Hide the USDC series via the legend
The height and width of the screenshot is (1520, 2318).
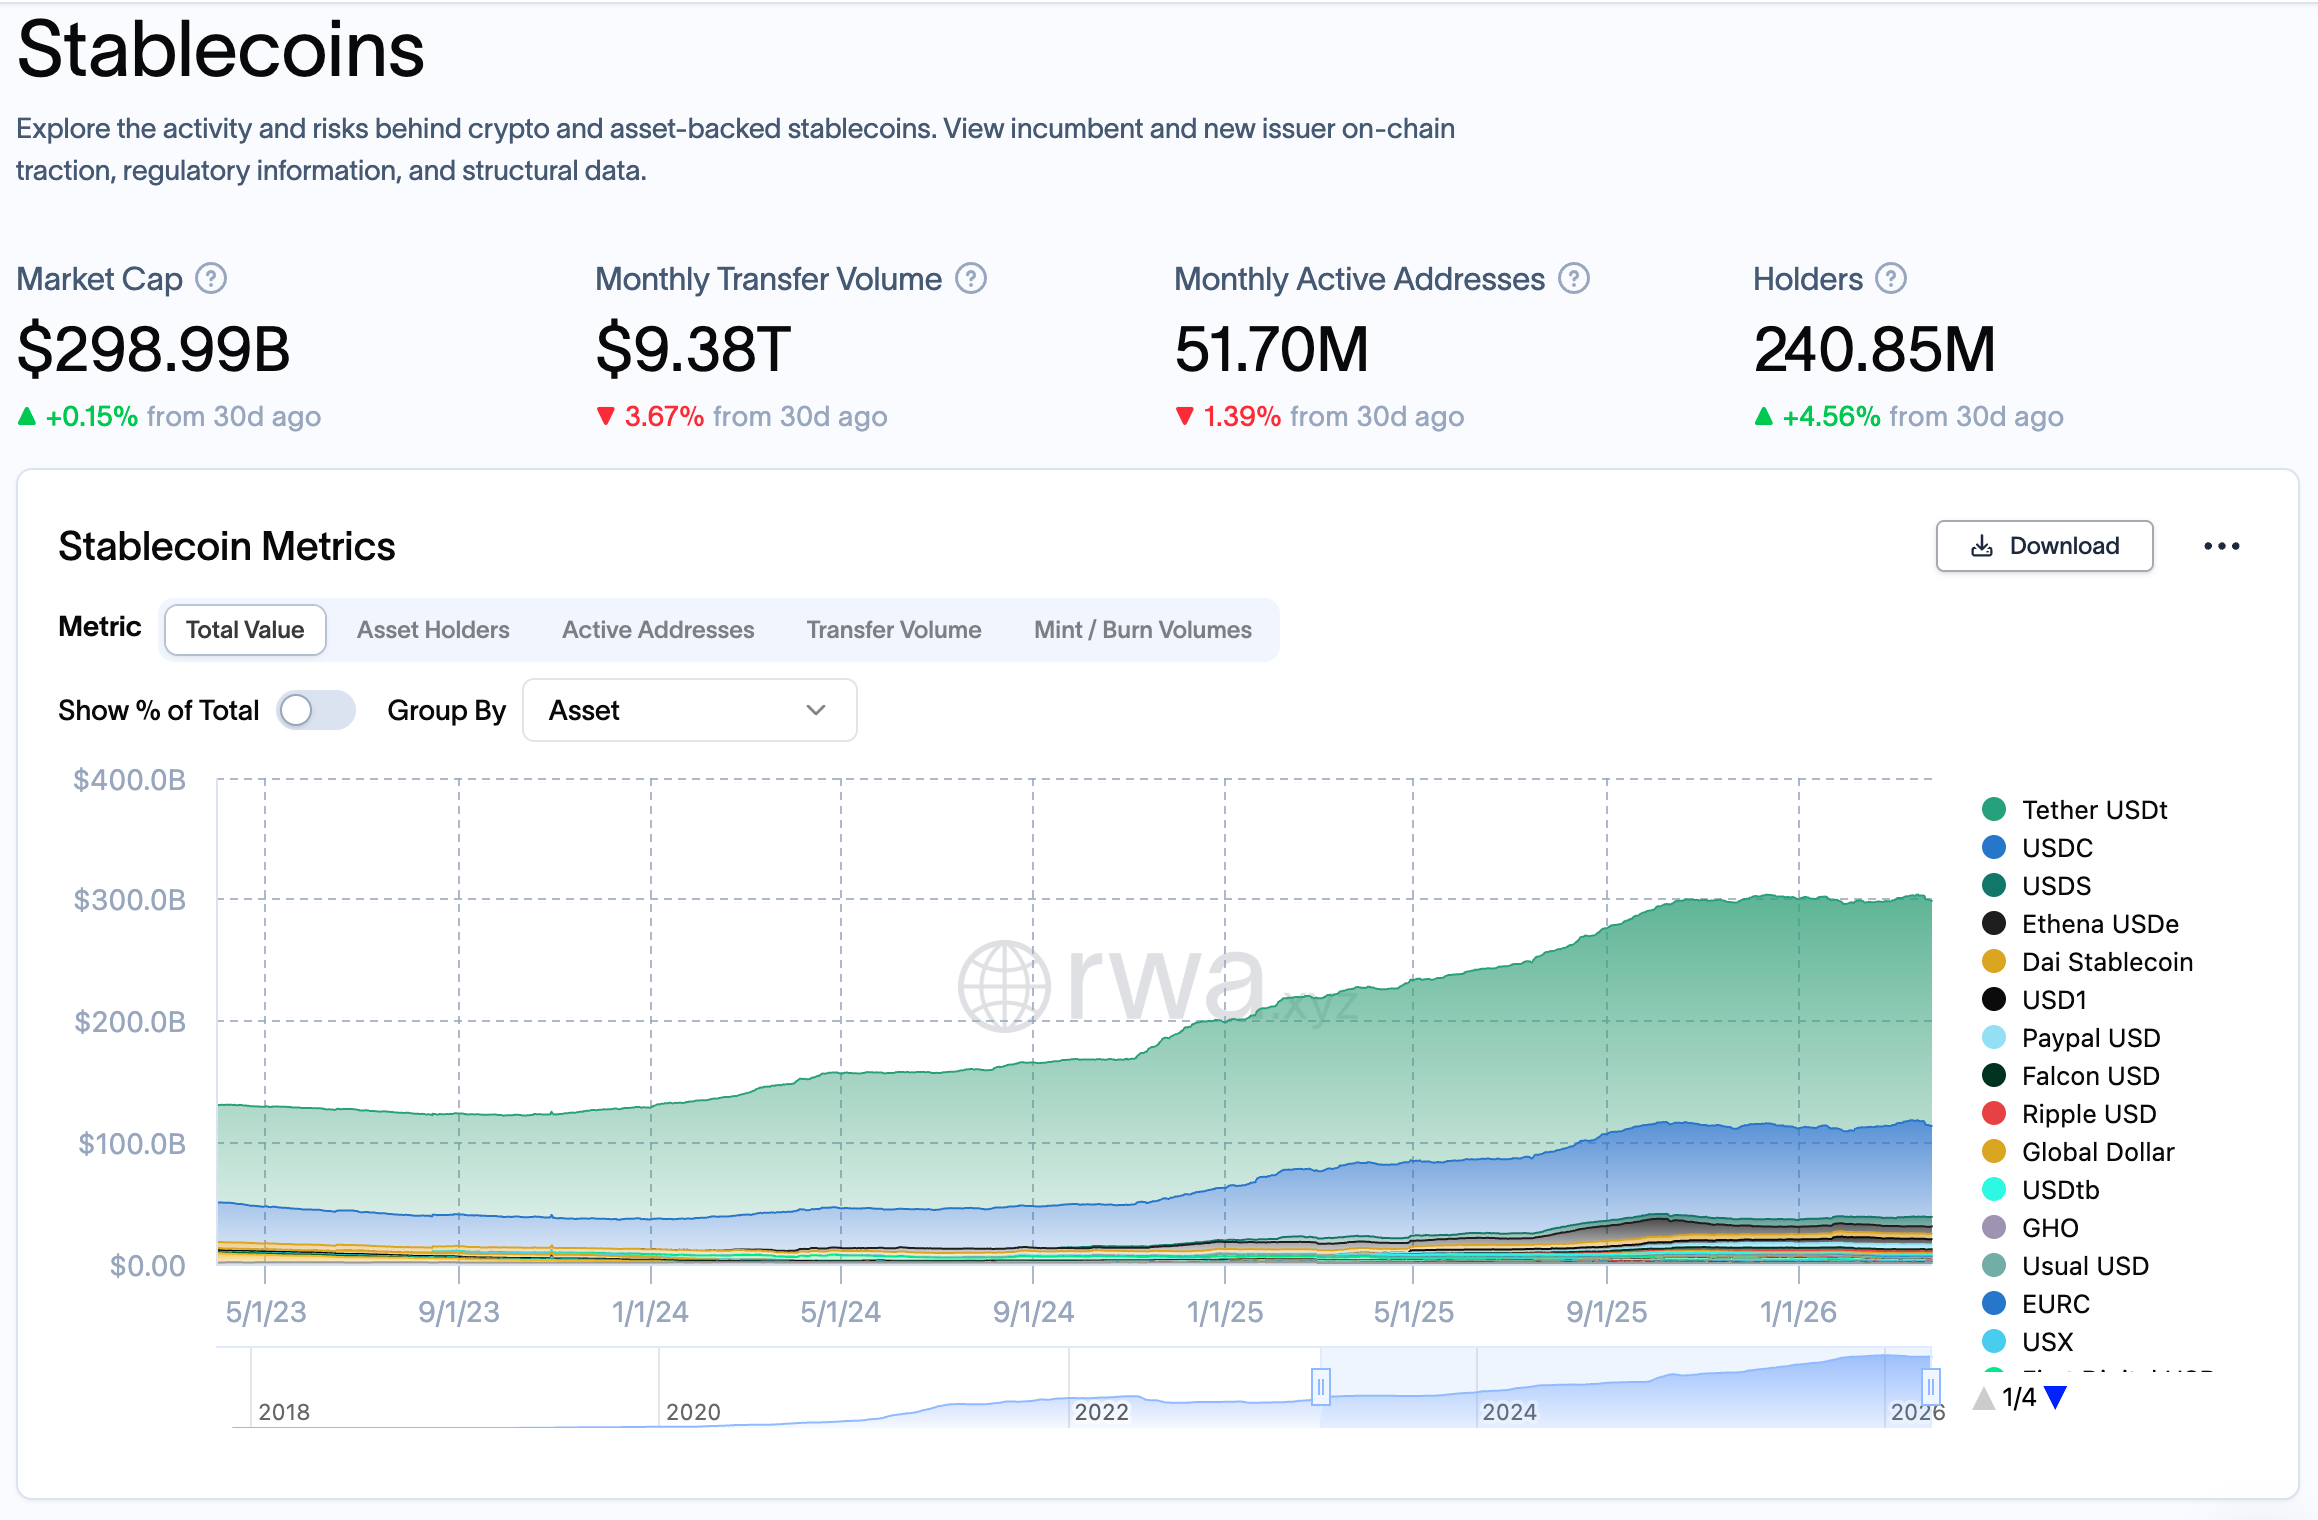2057,848
